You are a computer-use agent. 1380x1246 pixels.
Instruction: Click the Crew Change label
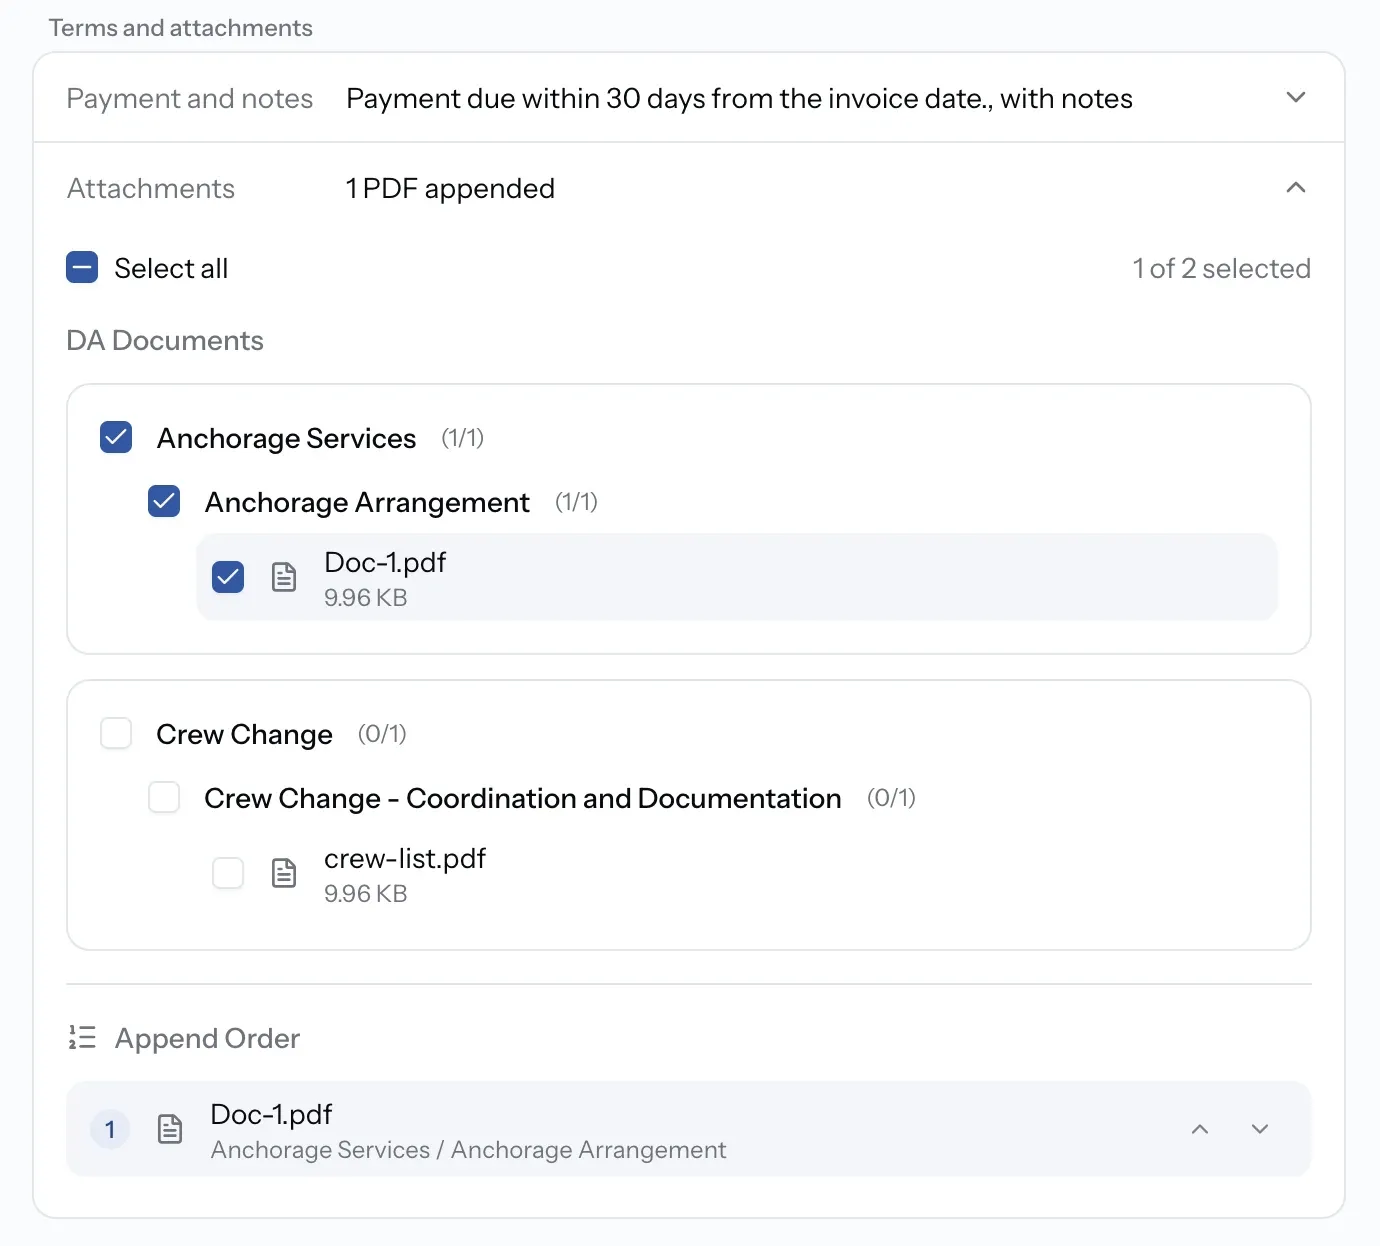click(244, 734)
